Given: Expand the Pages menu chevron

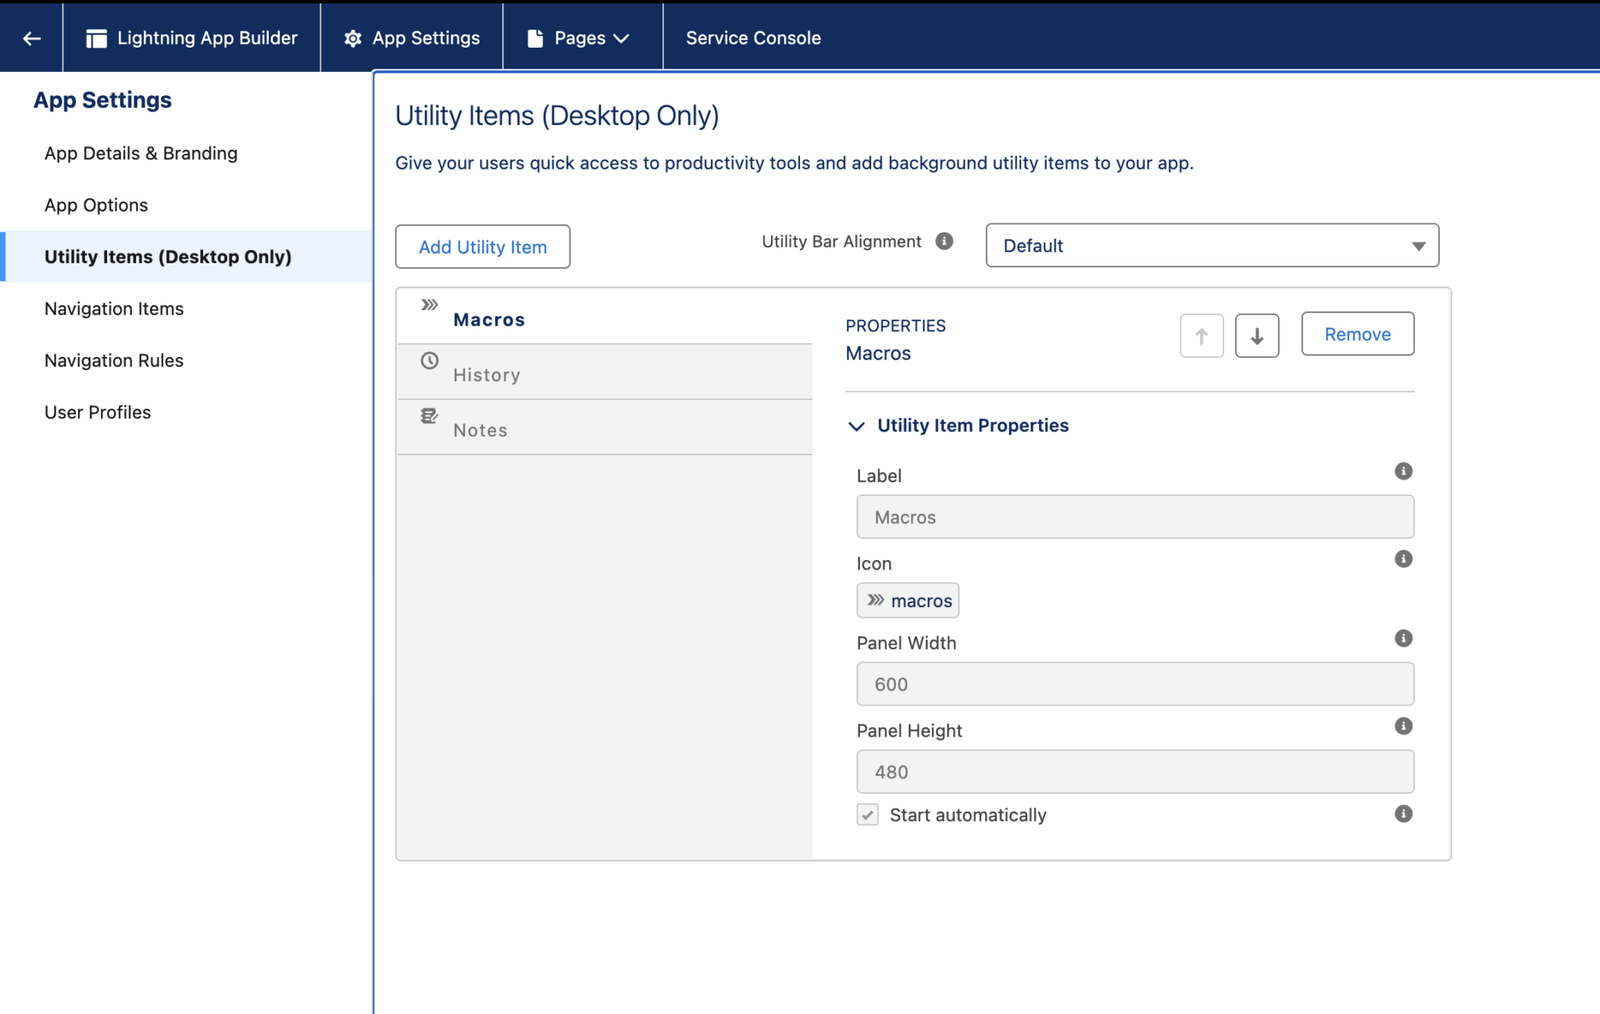Looking at the screenshot, I should click(622, 37).
